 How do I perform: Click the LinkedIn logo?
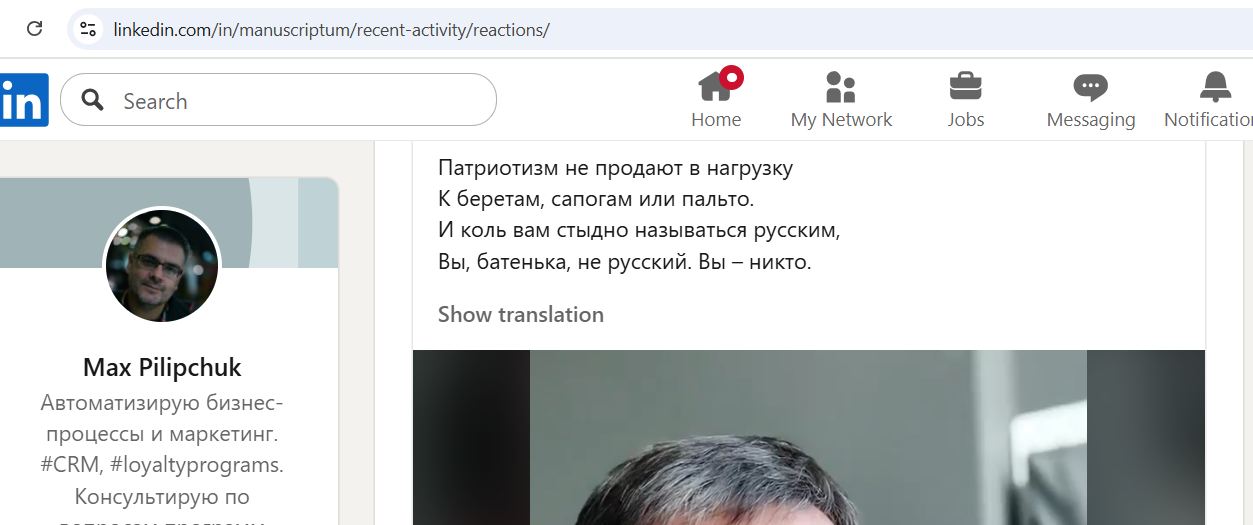click(x=23, y=100)
